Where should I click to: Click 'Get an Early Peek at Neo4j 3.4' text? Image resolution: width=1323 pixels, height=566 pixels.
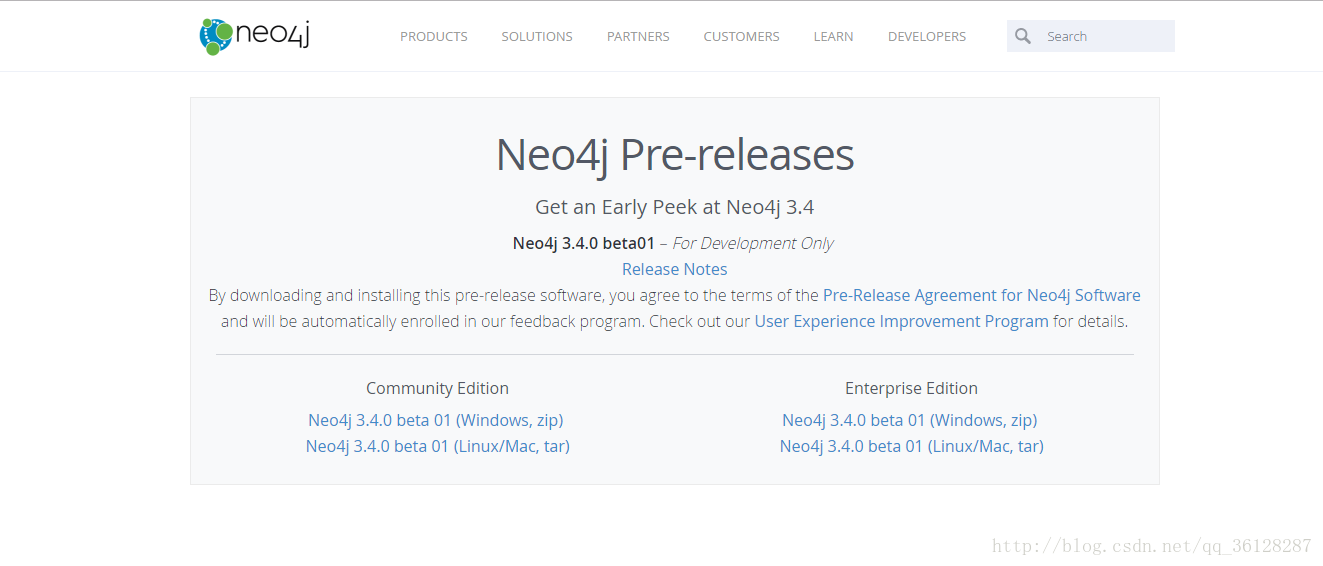(x=675, y=207)
